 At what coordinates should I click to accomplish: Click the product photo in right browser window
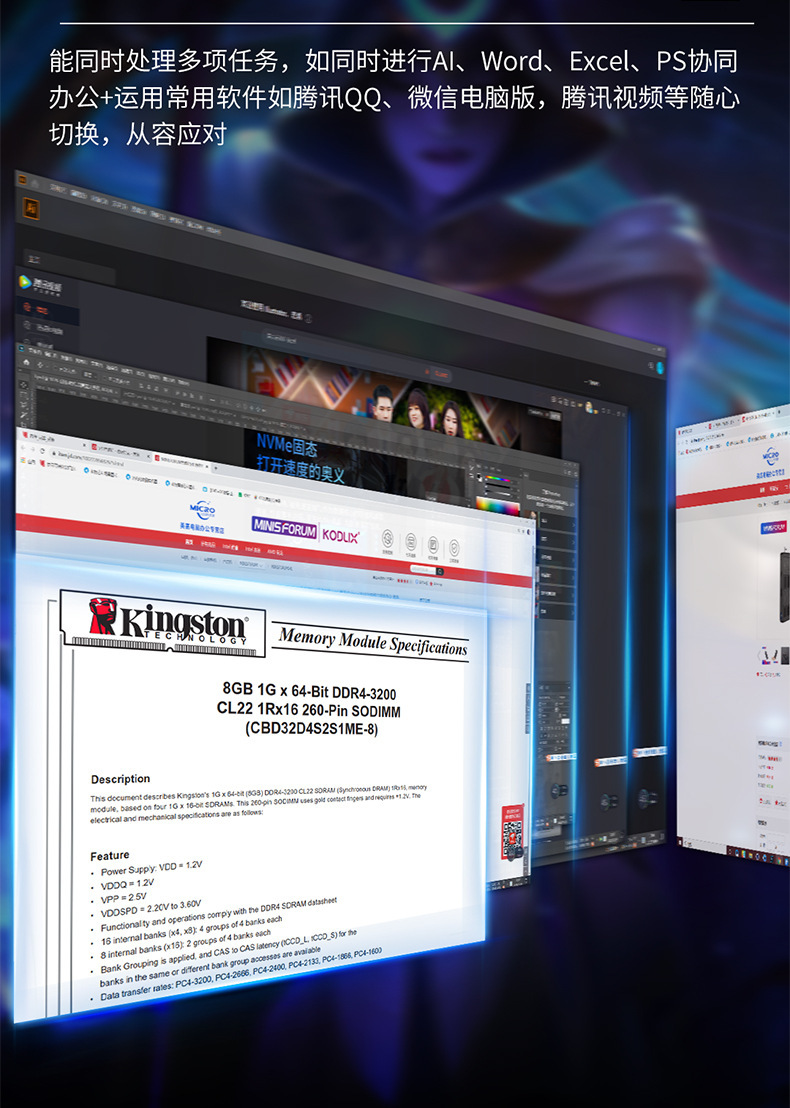coord(784,586)
